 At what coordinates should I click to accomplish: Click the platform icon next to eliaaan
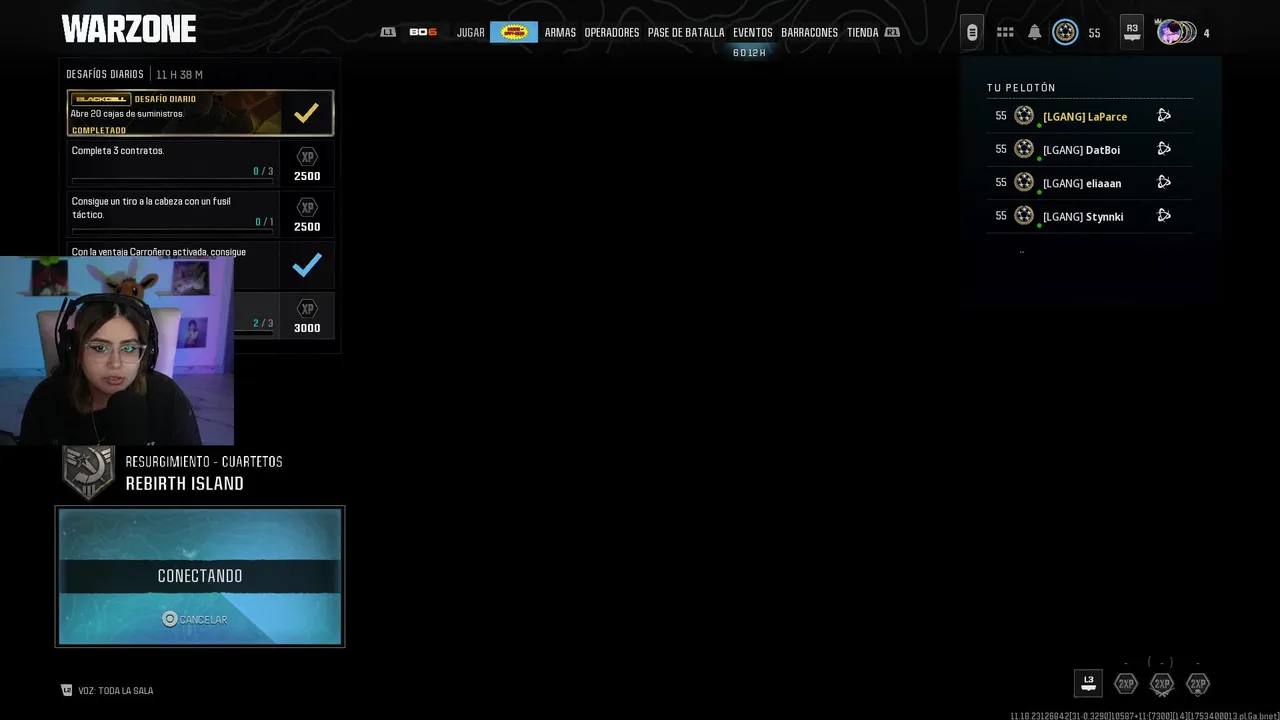click(1164, 181)
